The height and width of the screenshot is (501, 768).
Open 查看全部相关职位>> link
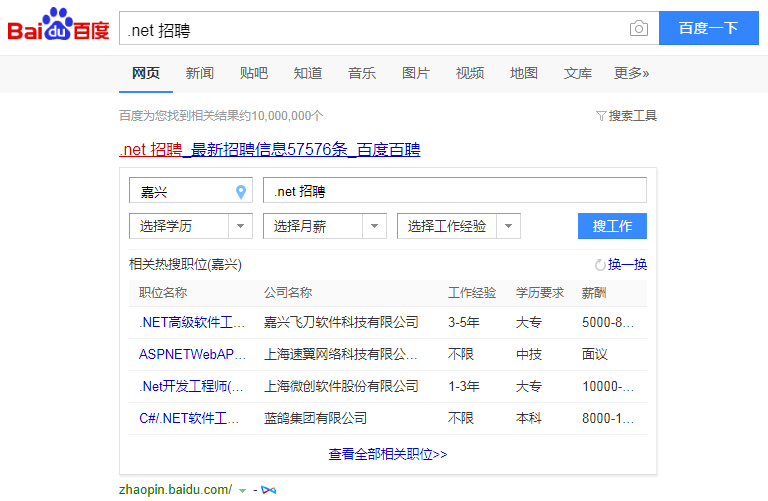pos(388,454)
